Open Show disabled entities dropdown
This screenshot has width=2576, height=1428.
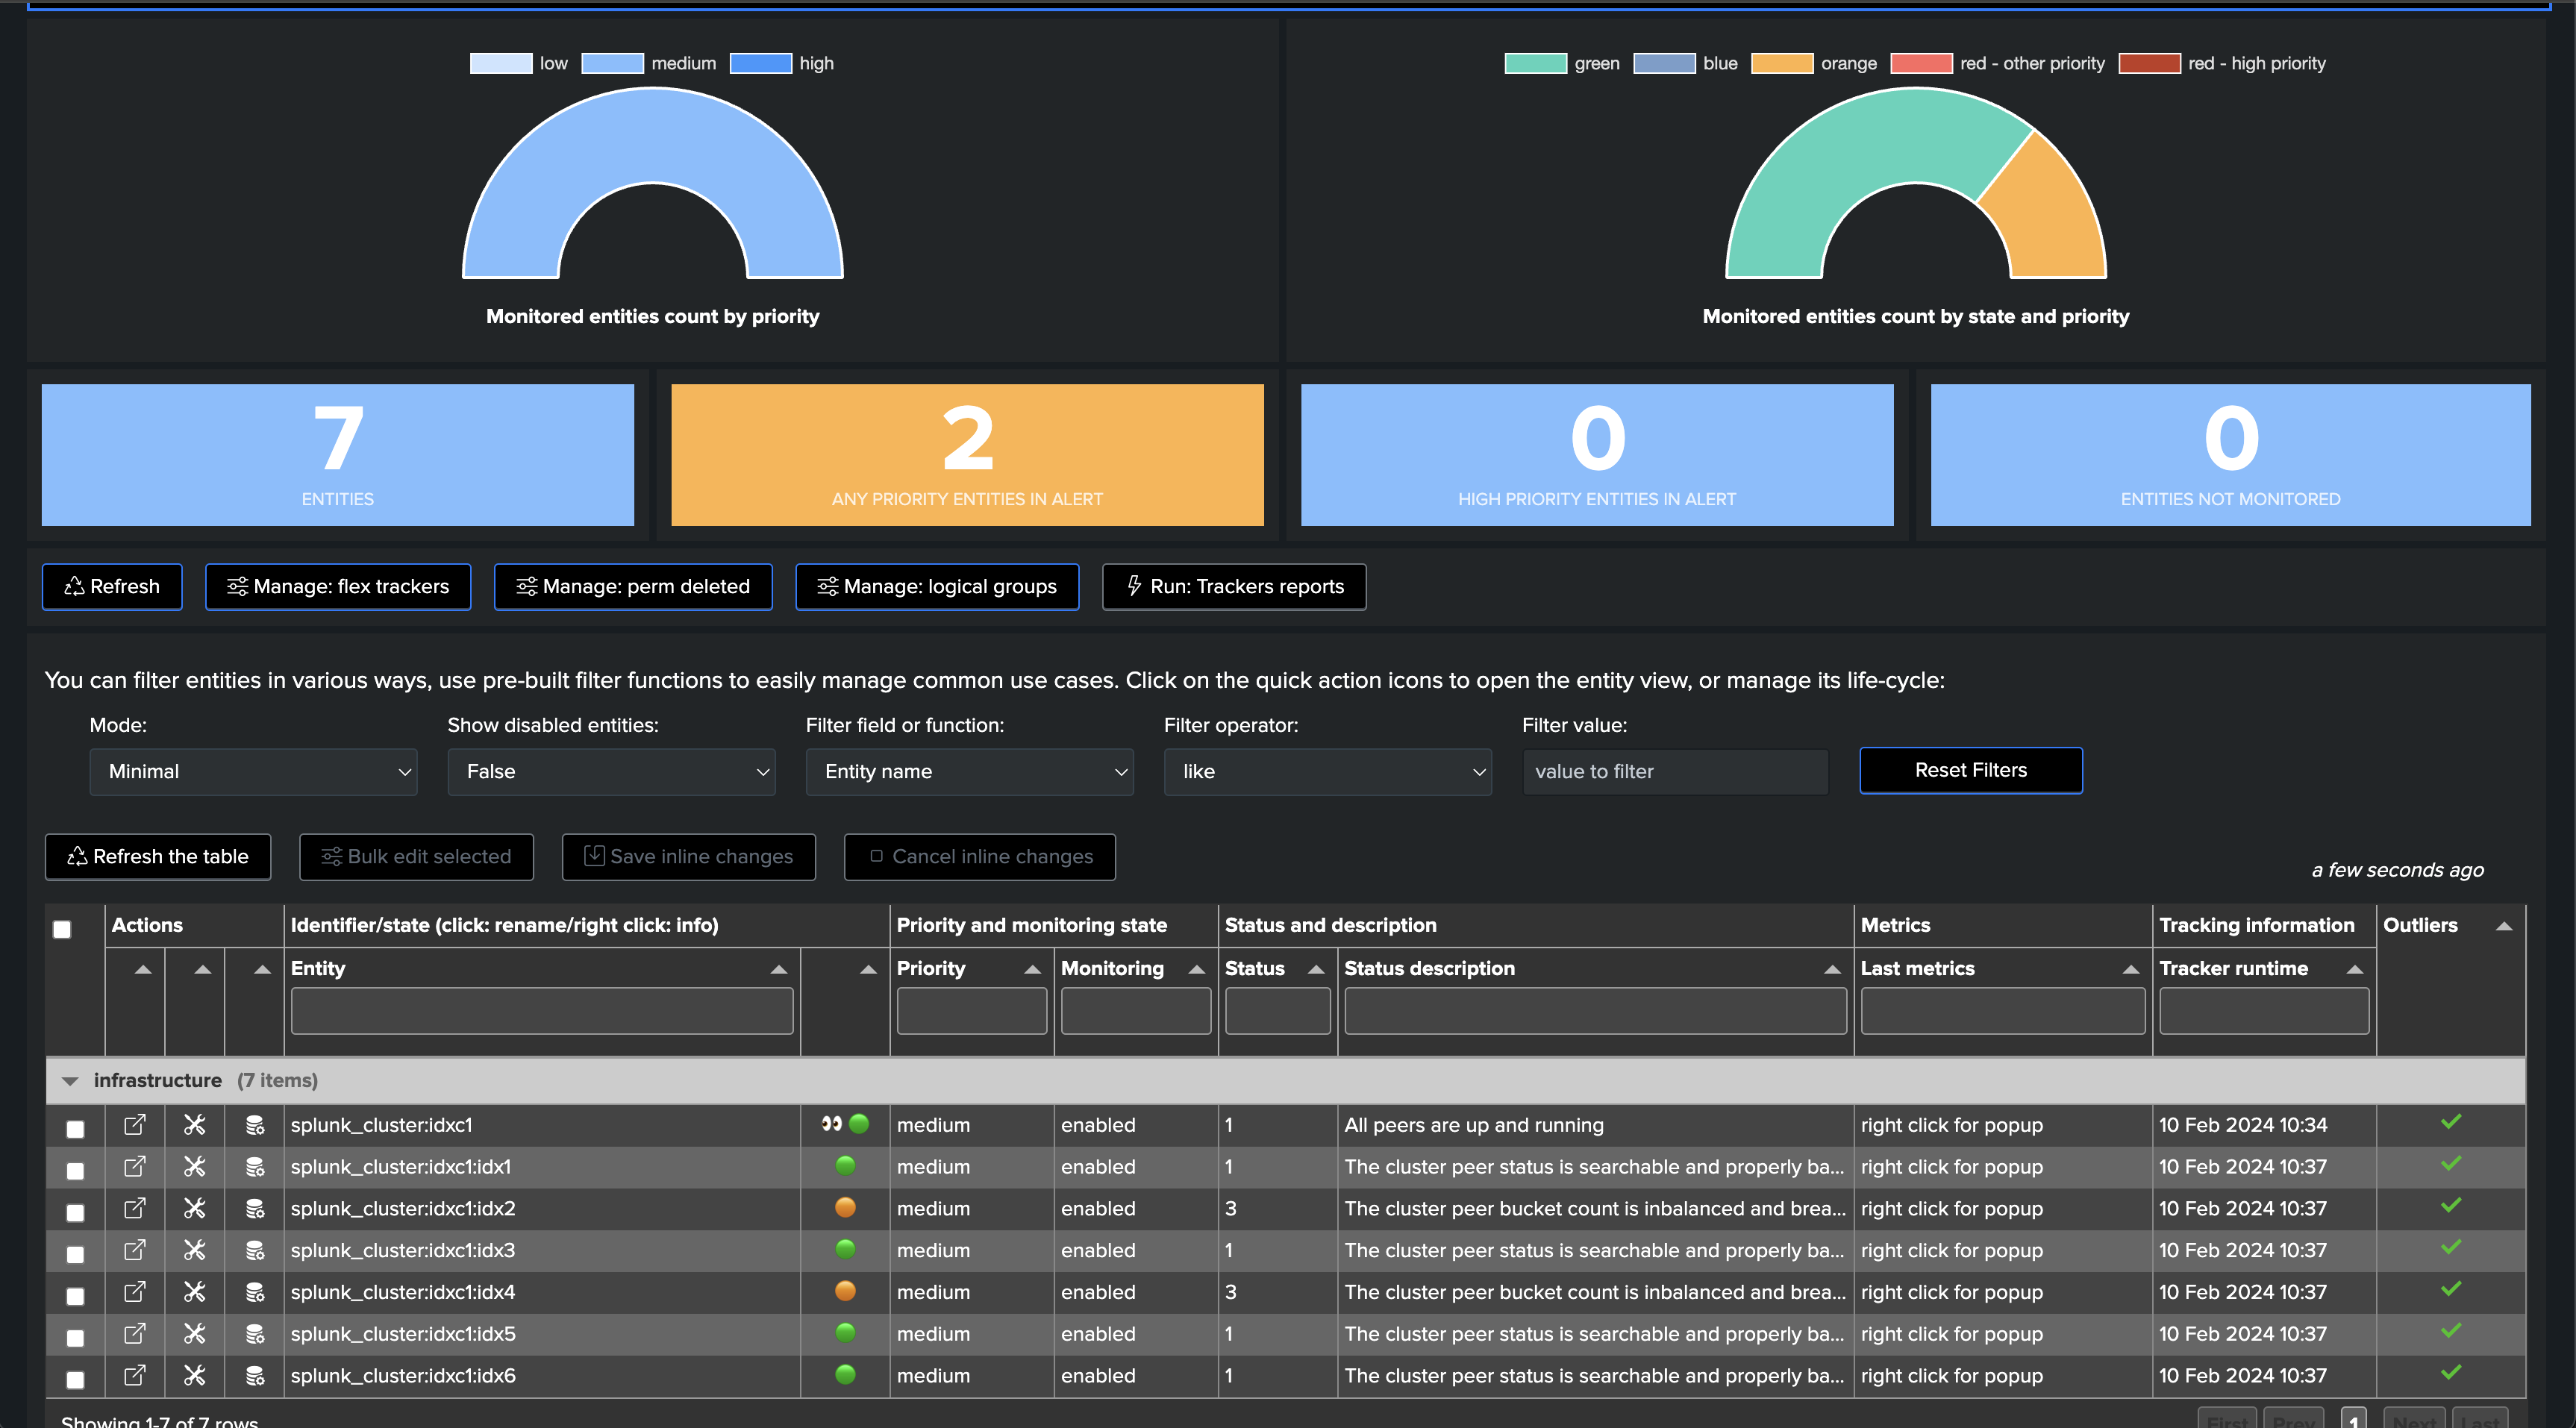coord(611,772)
